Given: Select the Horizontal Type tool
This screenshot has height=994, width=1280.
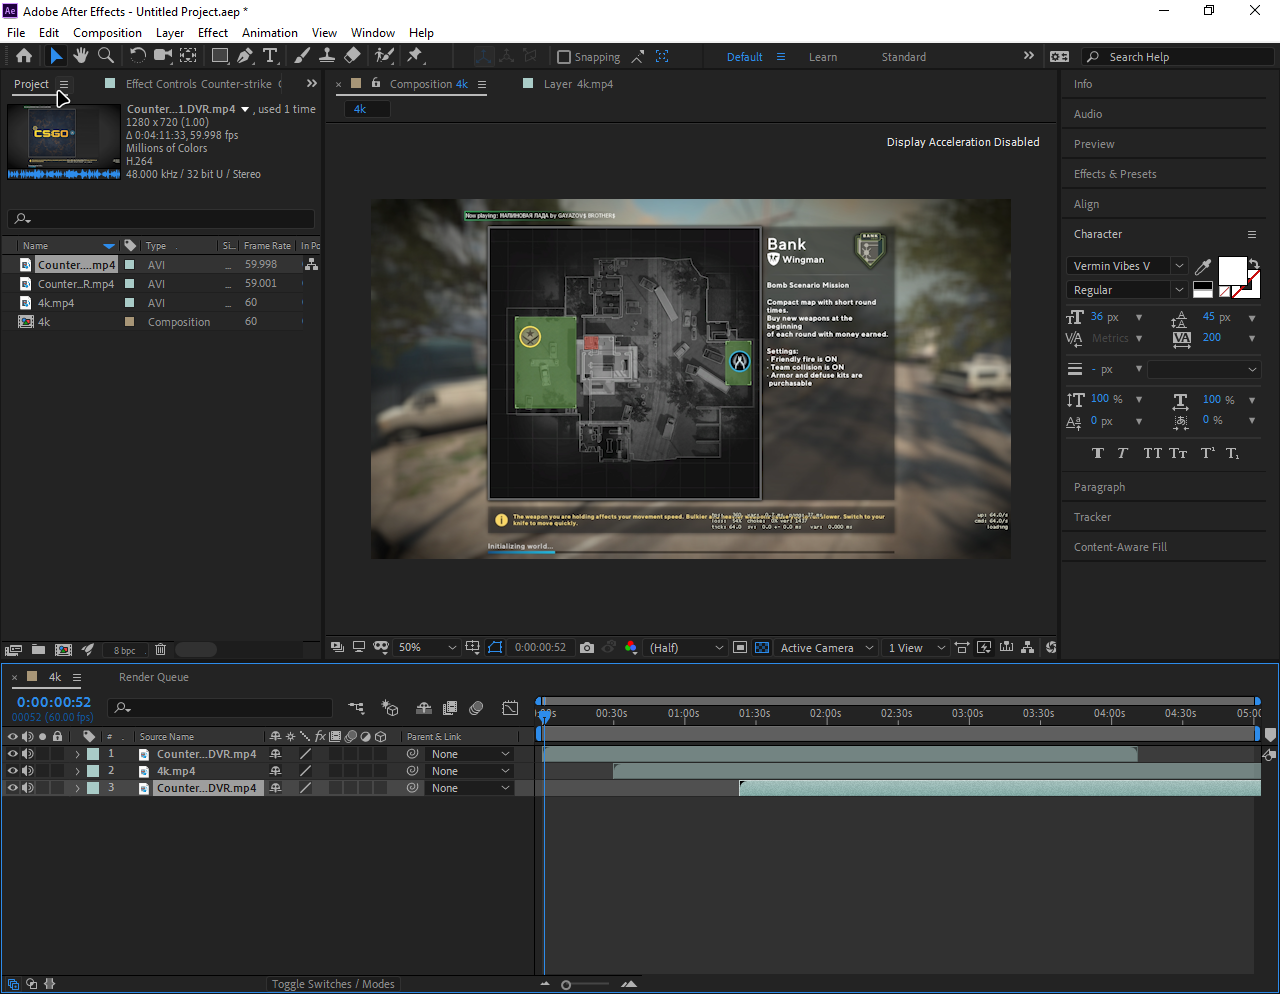Looking at the screenshot, I should coord(270,56).
